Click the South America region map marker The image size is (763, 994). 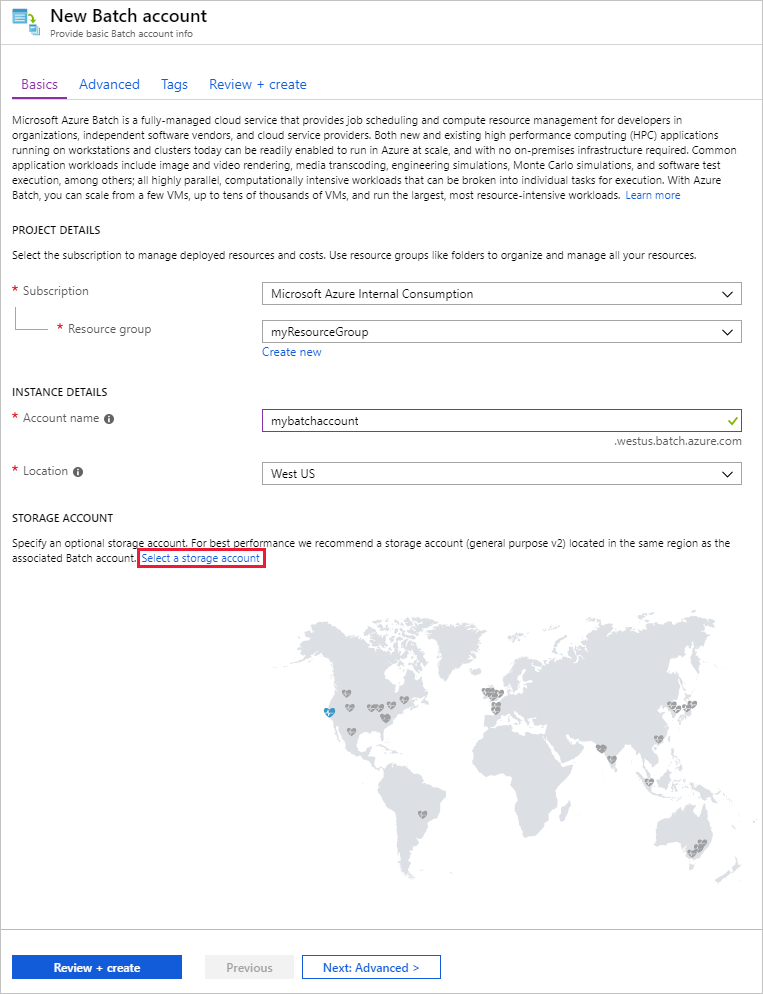(x=423, y=815)
